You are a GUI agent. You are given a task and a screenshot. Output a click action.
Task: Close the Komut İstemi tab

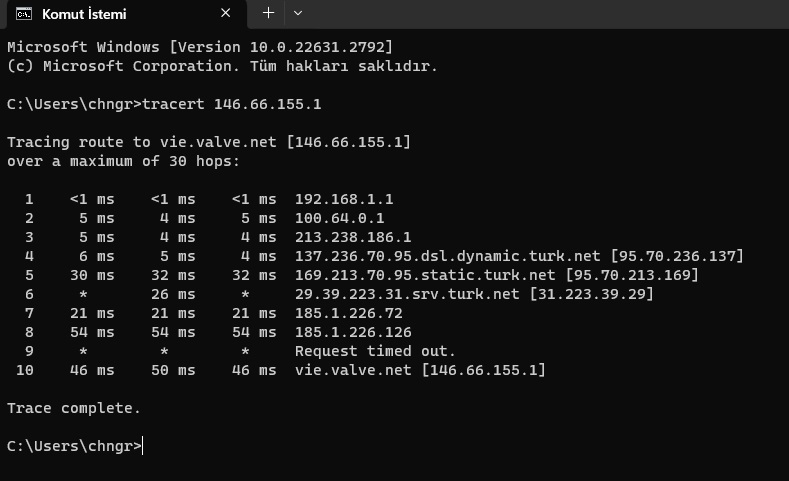tap(225, 13)
